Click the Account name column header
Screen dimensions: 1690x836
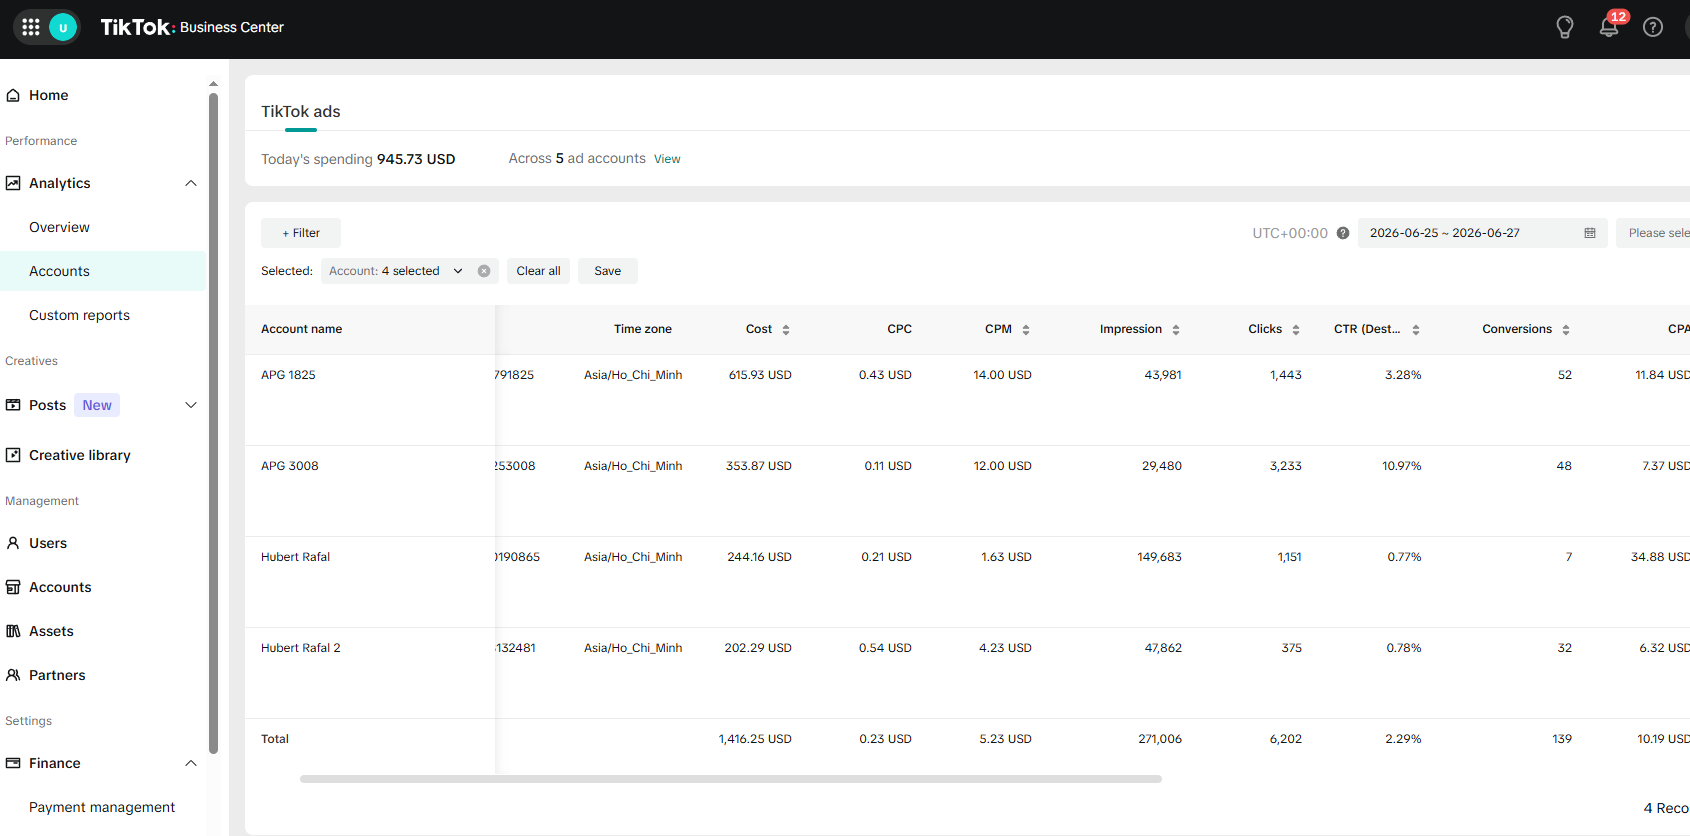click(302, 329)
